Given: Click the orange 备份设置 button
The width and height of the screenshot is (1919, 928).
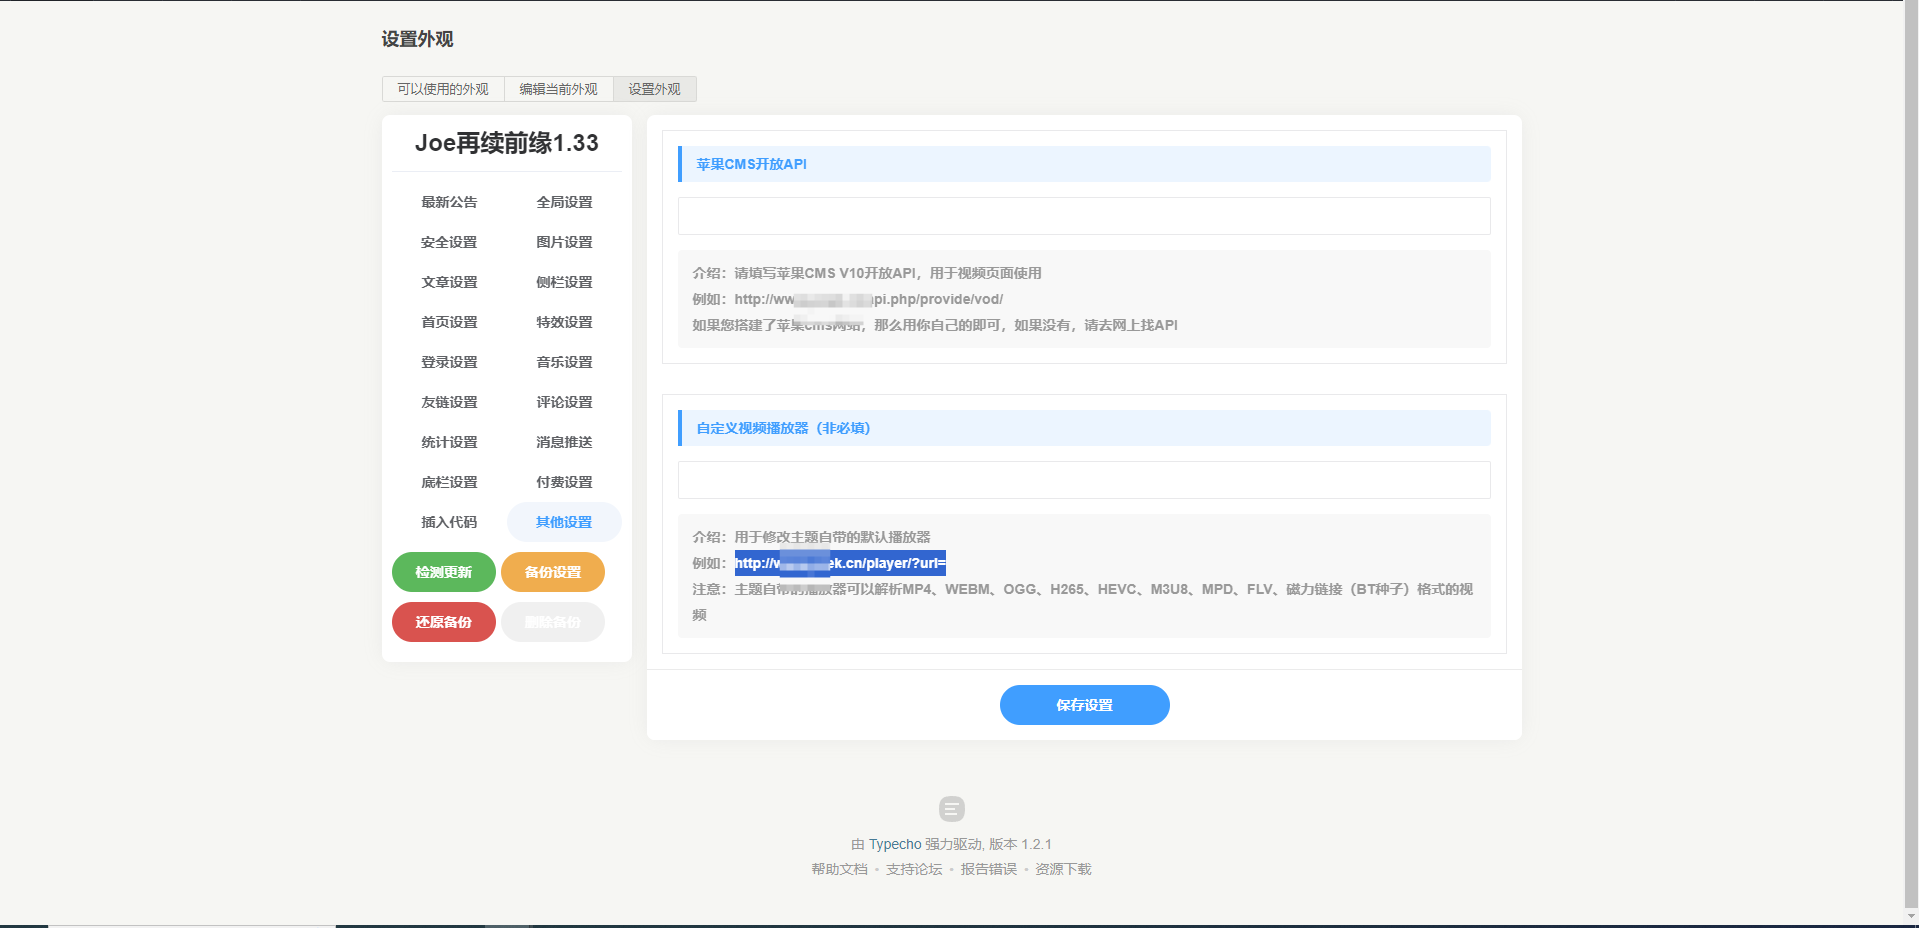Looking at the screenshot, I should click(x=553, y=572).
